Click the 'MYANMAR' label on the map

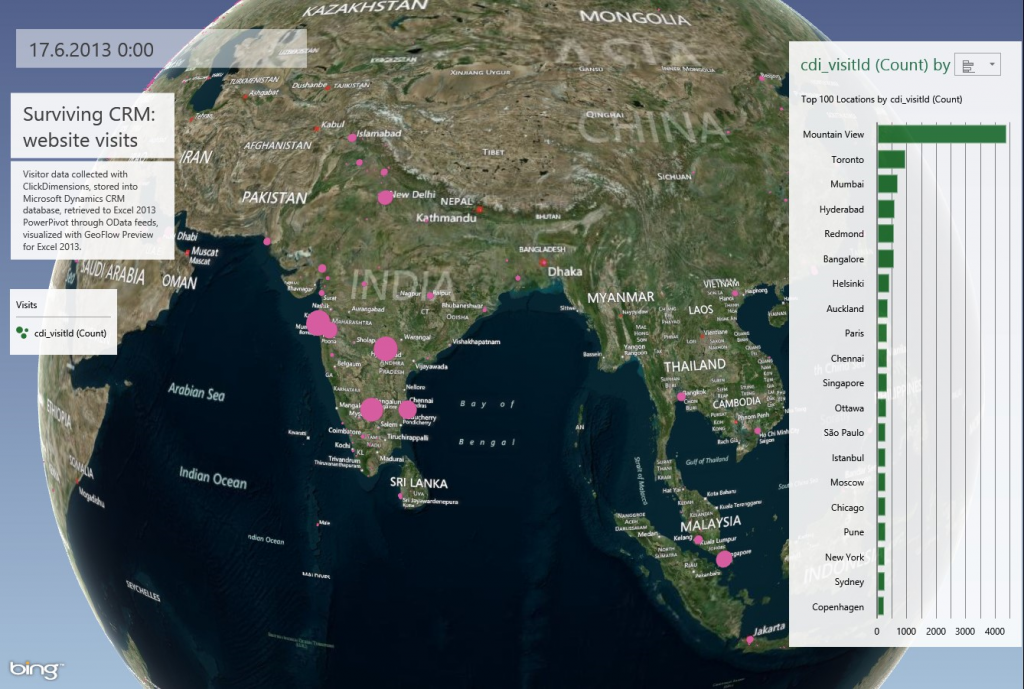(x=620, y=298)
